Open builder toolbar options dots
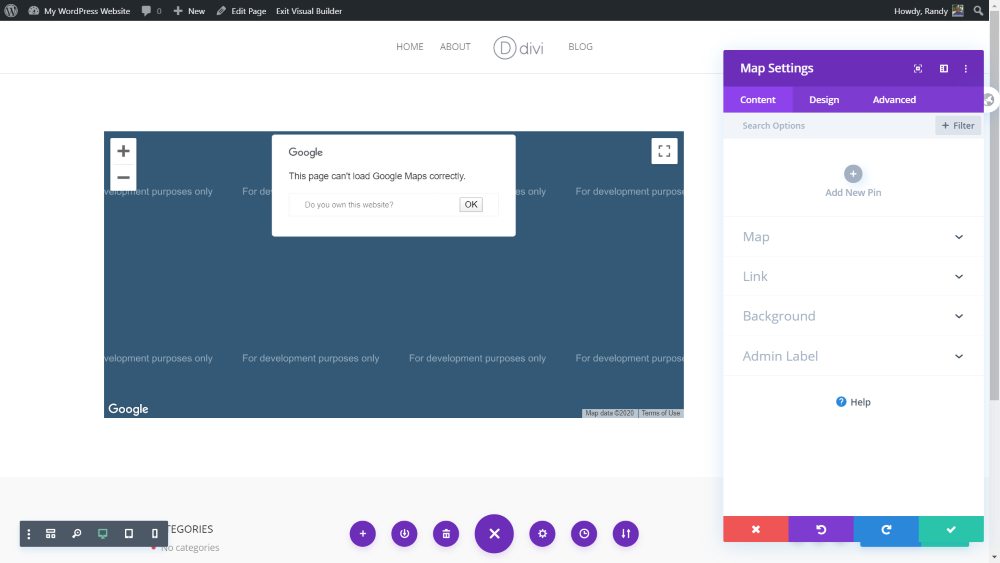Image resolution: width=1000 pixels, height=563 pixels. click(29, 534)
